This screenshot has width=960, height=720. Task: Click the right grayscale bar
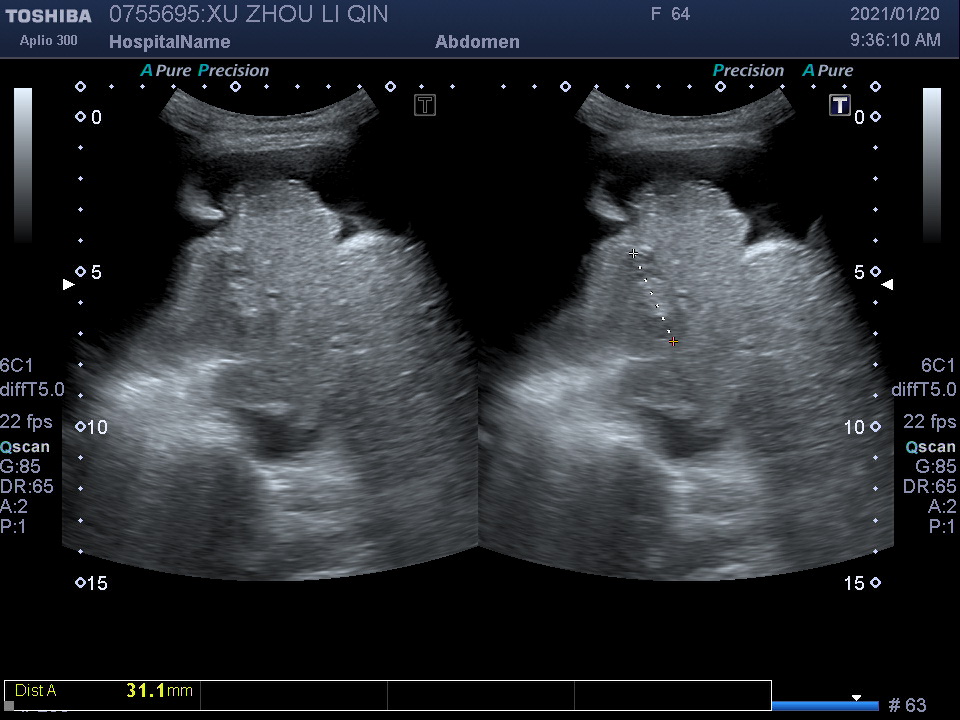(932, 165)
